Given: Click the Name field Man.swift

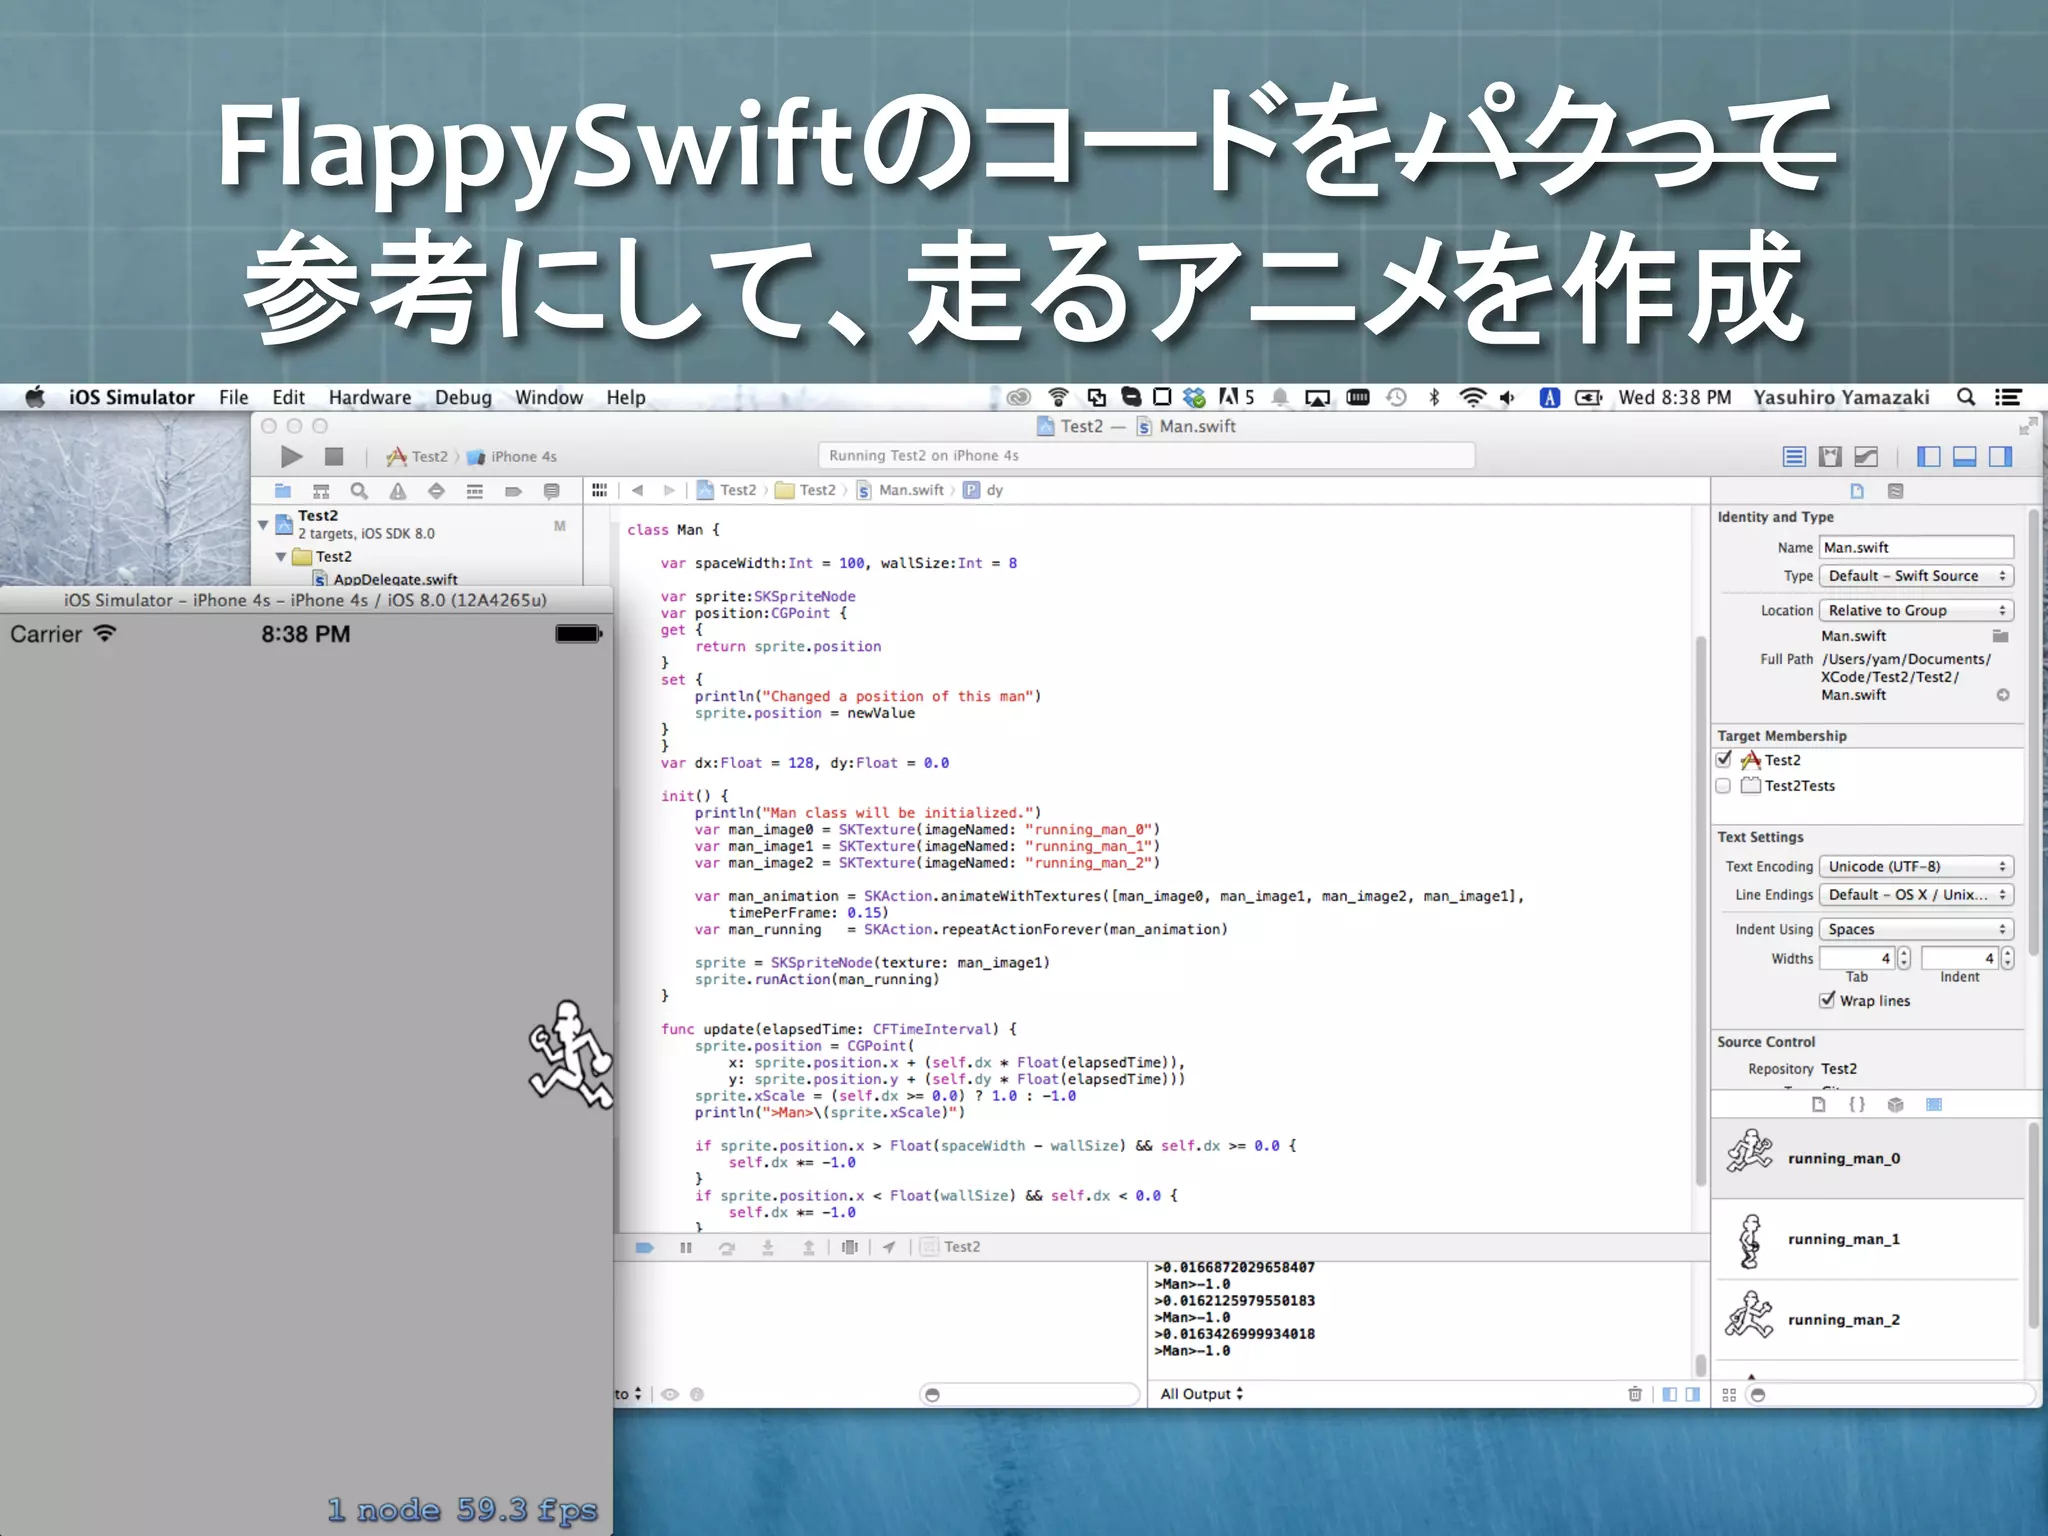Looking at the screenshot, I should pyautogui.click(x=1916, y=547).
